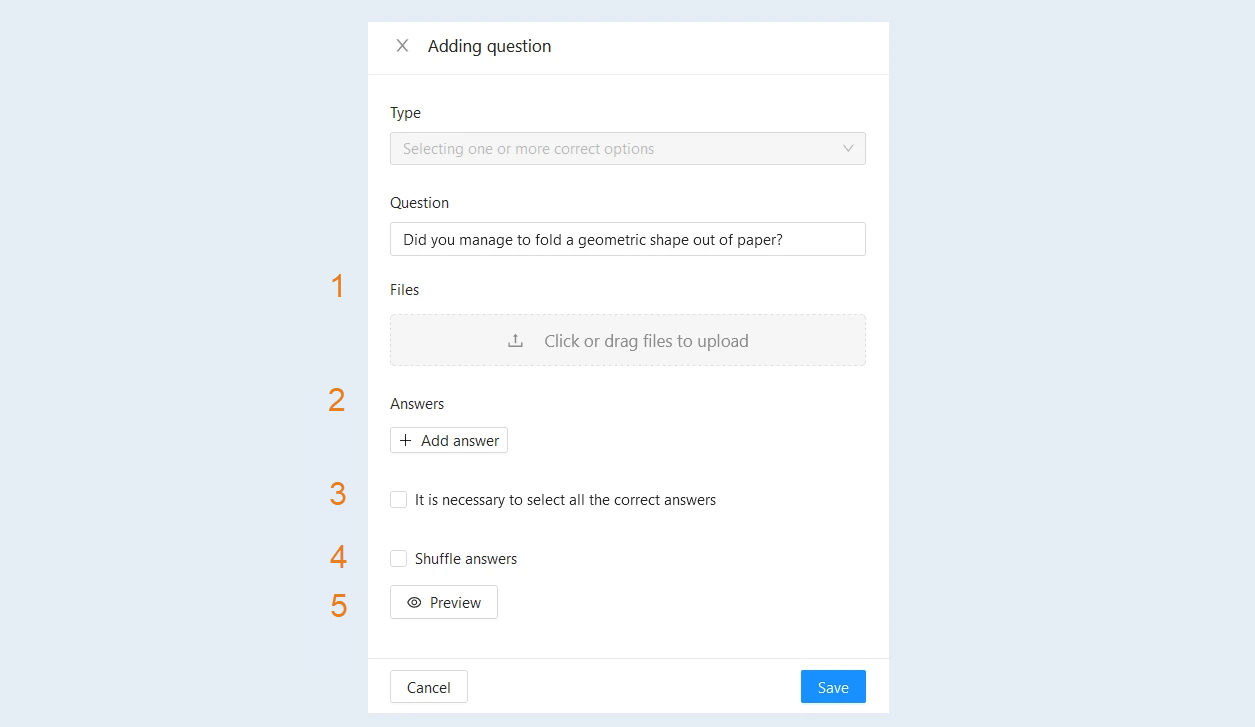Image resolution: width=1255 pixels, height=727 pixels.
Task: Click the Add answer button
Action: (x=449, y=441)
